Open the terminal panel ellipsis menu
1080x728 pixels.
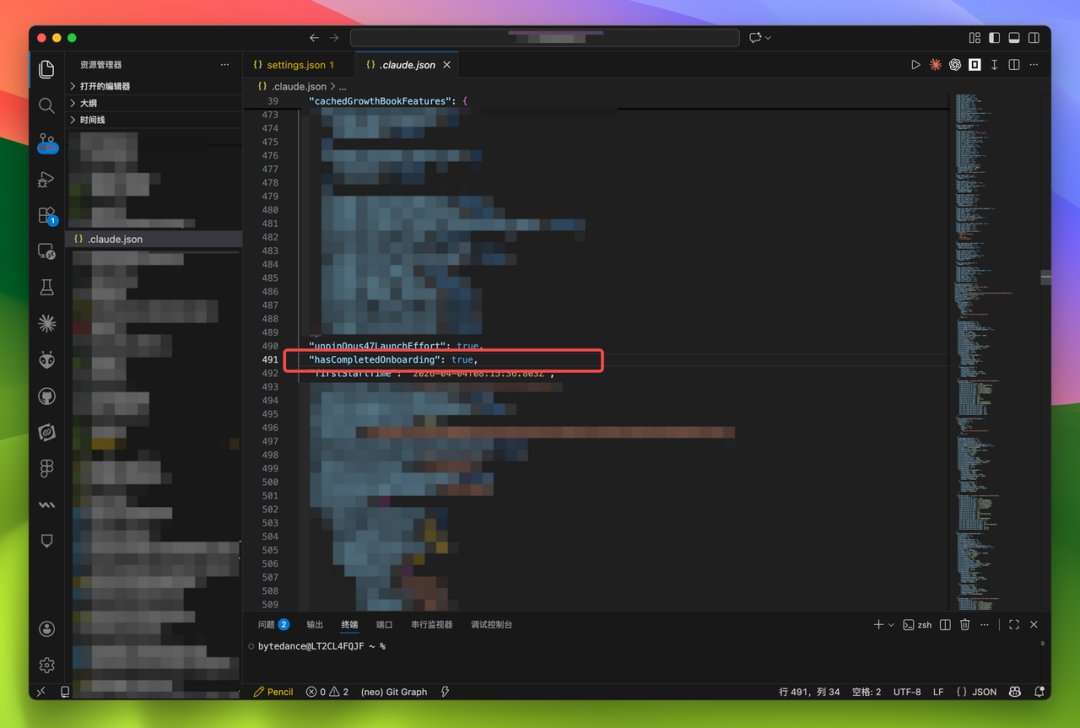[x=984, y=625]
